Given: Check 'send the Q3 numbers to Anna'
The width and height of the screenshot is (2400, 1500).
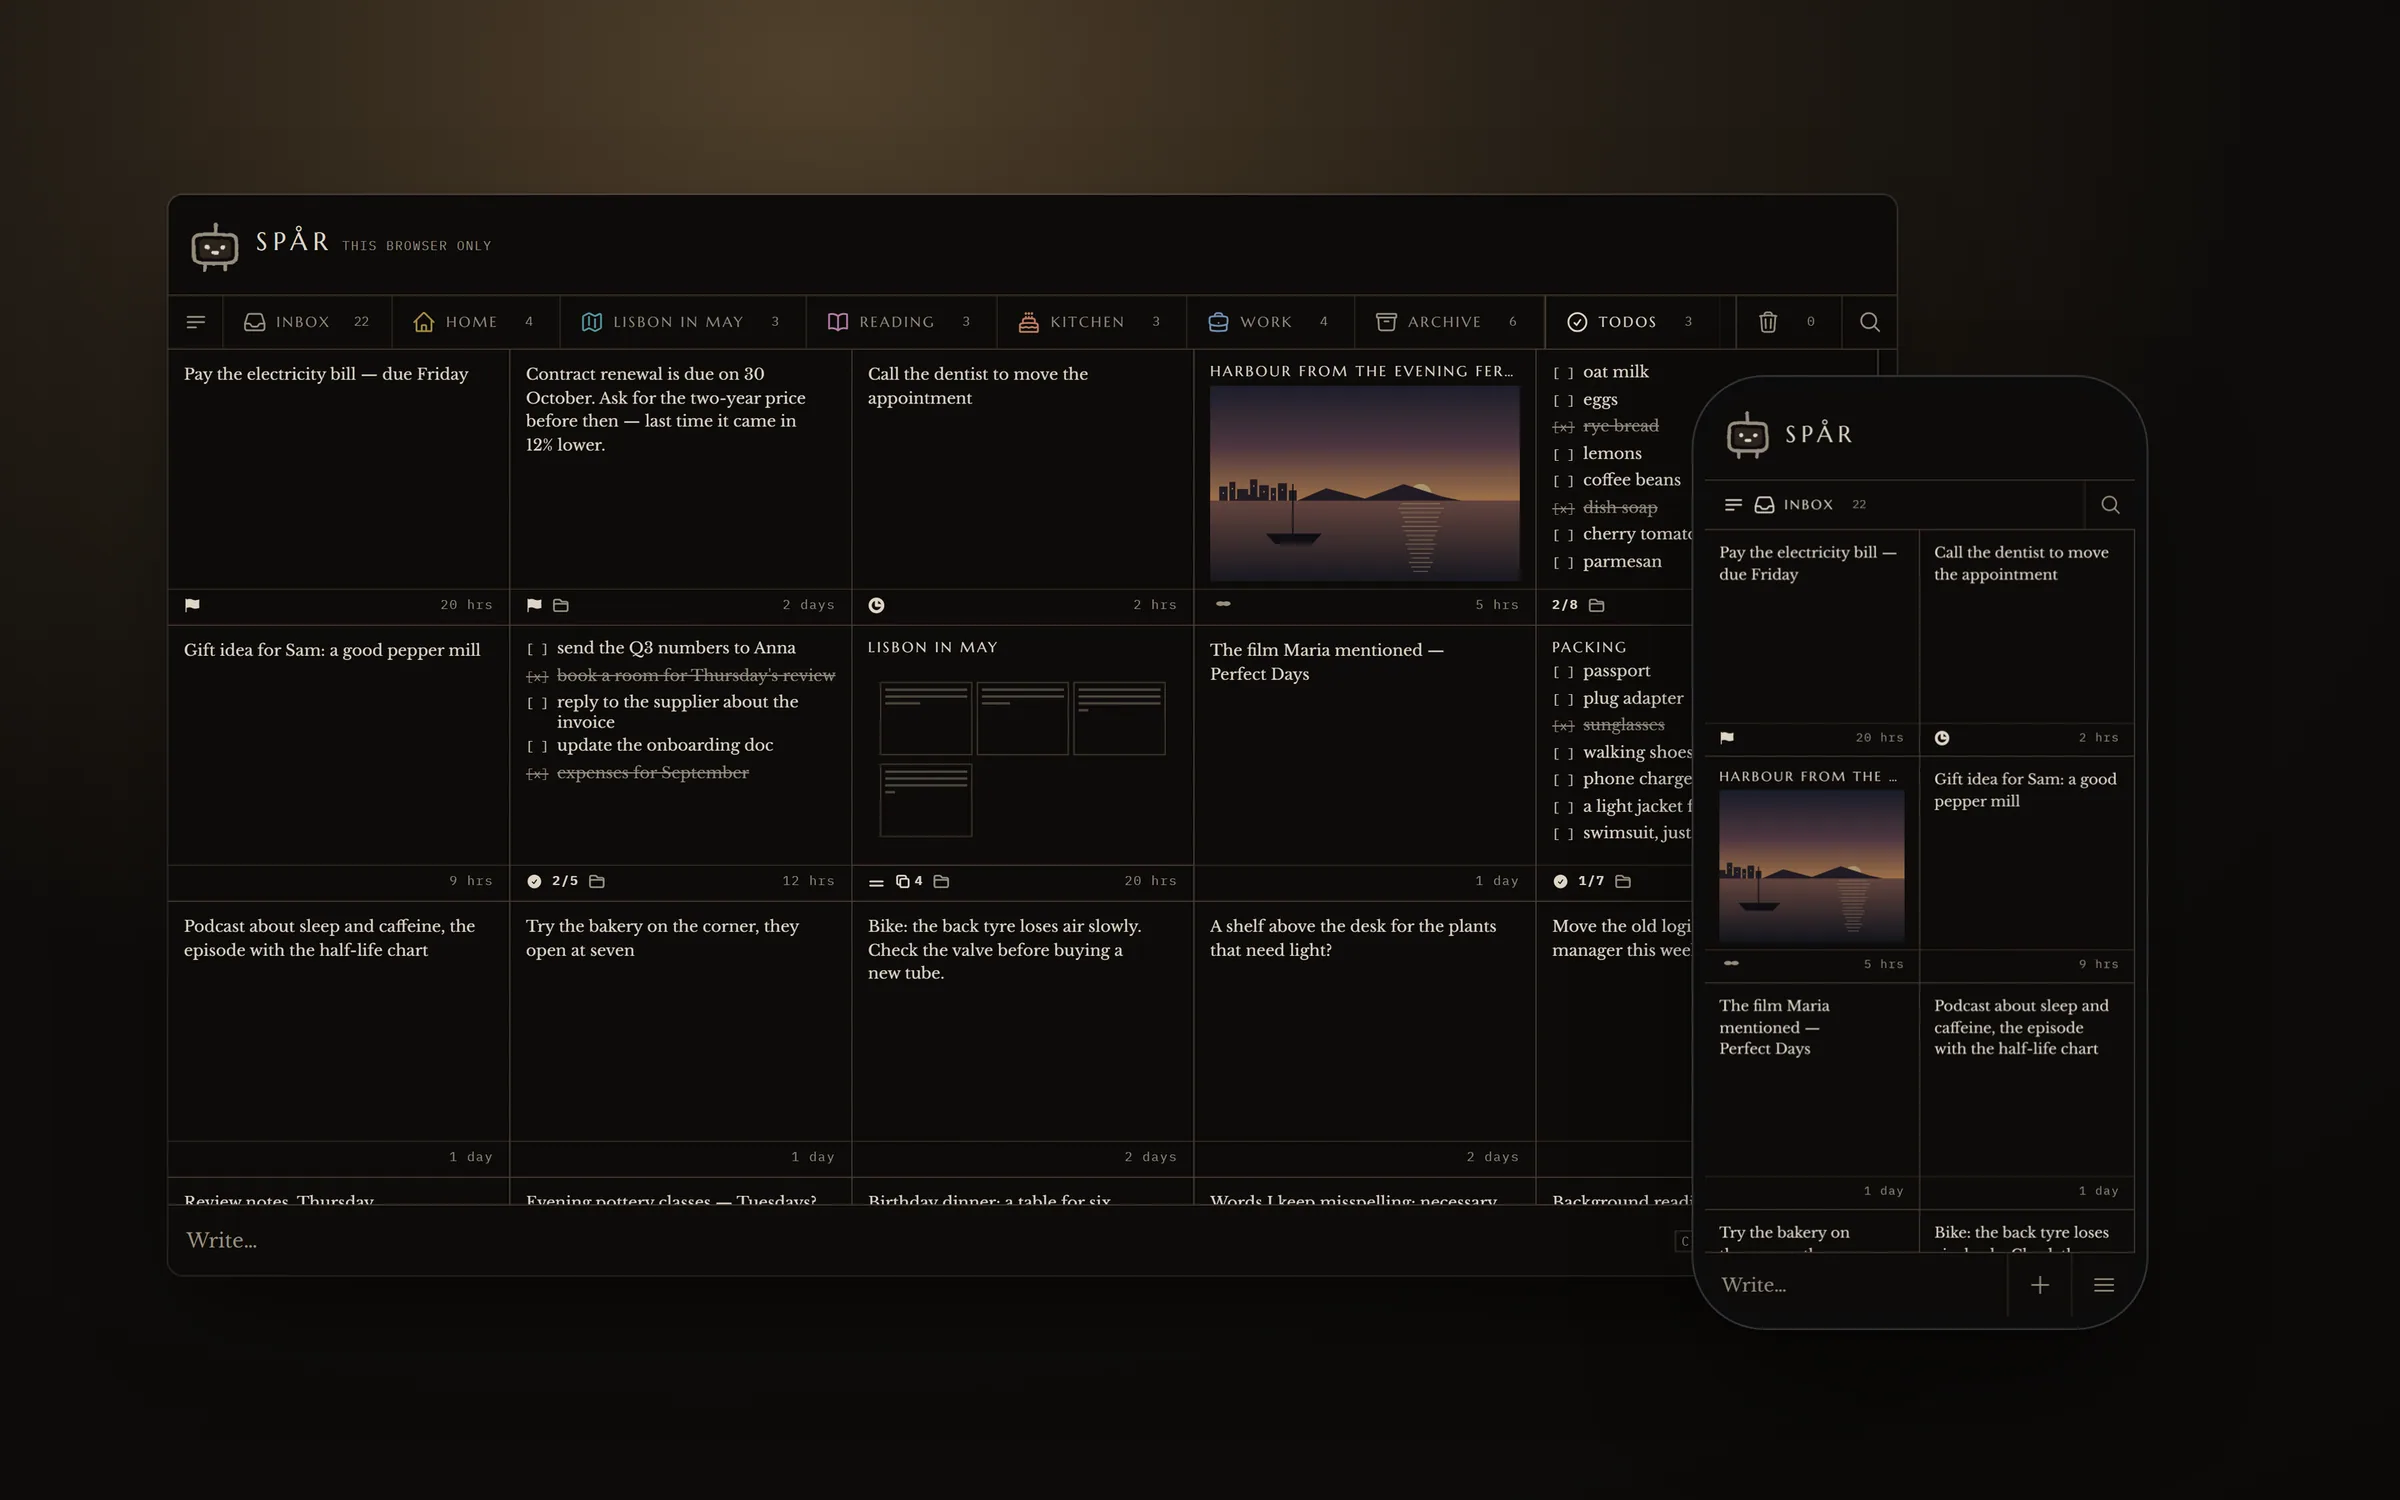Looking at the screenshot, I should [537, 649].
